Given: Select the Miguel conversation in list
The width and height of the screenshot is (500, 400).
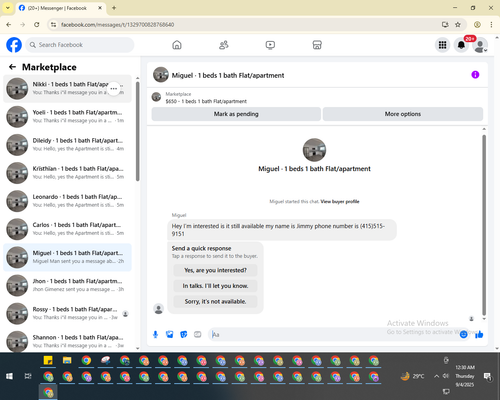Looking at the screenshot, I should click(67, 257).
